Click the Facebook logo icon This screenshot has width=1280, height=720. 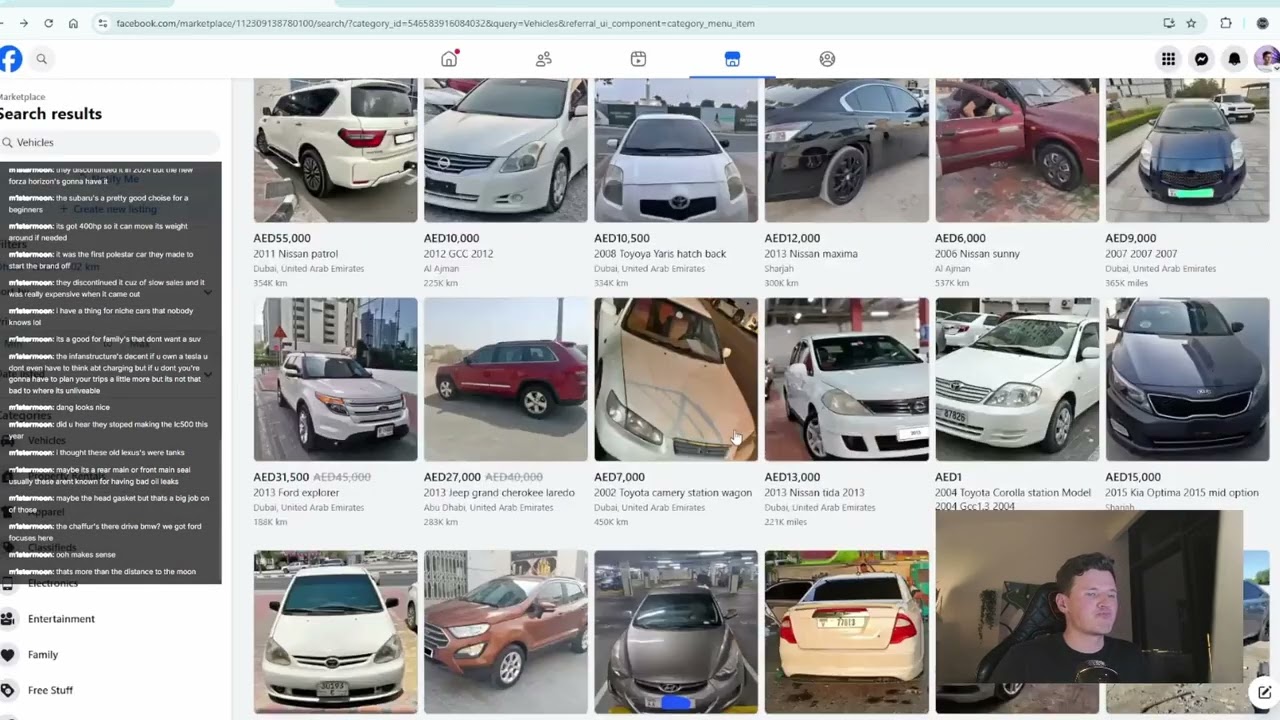pos(10,59)
